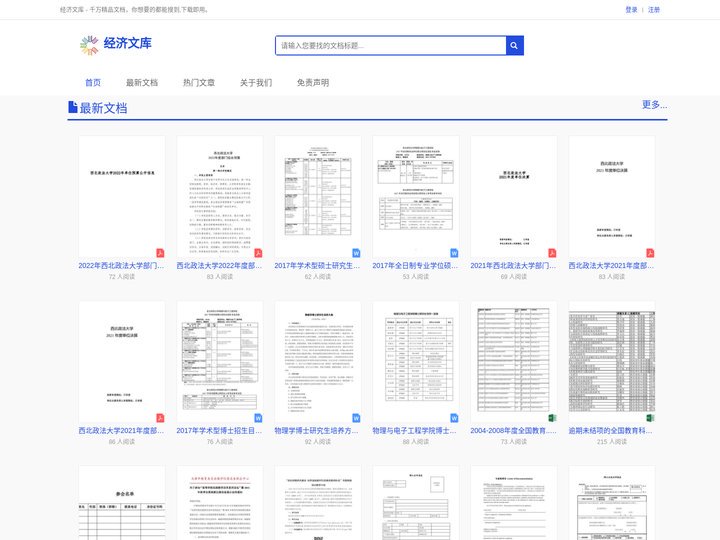This screenshot has height=540, width=720.
Task: Click PDF icon on 2021年西北政法大学部门 thumbnail
Action: 552,253
